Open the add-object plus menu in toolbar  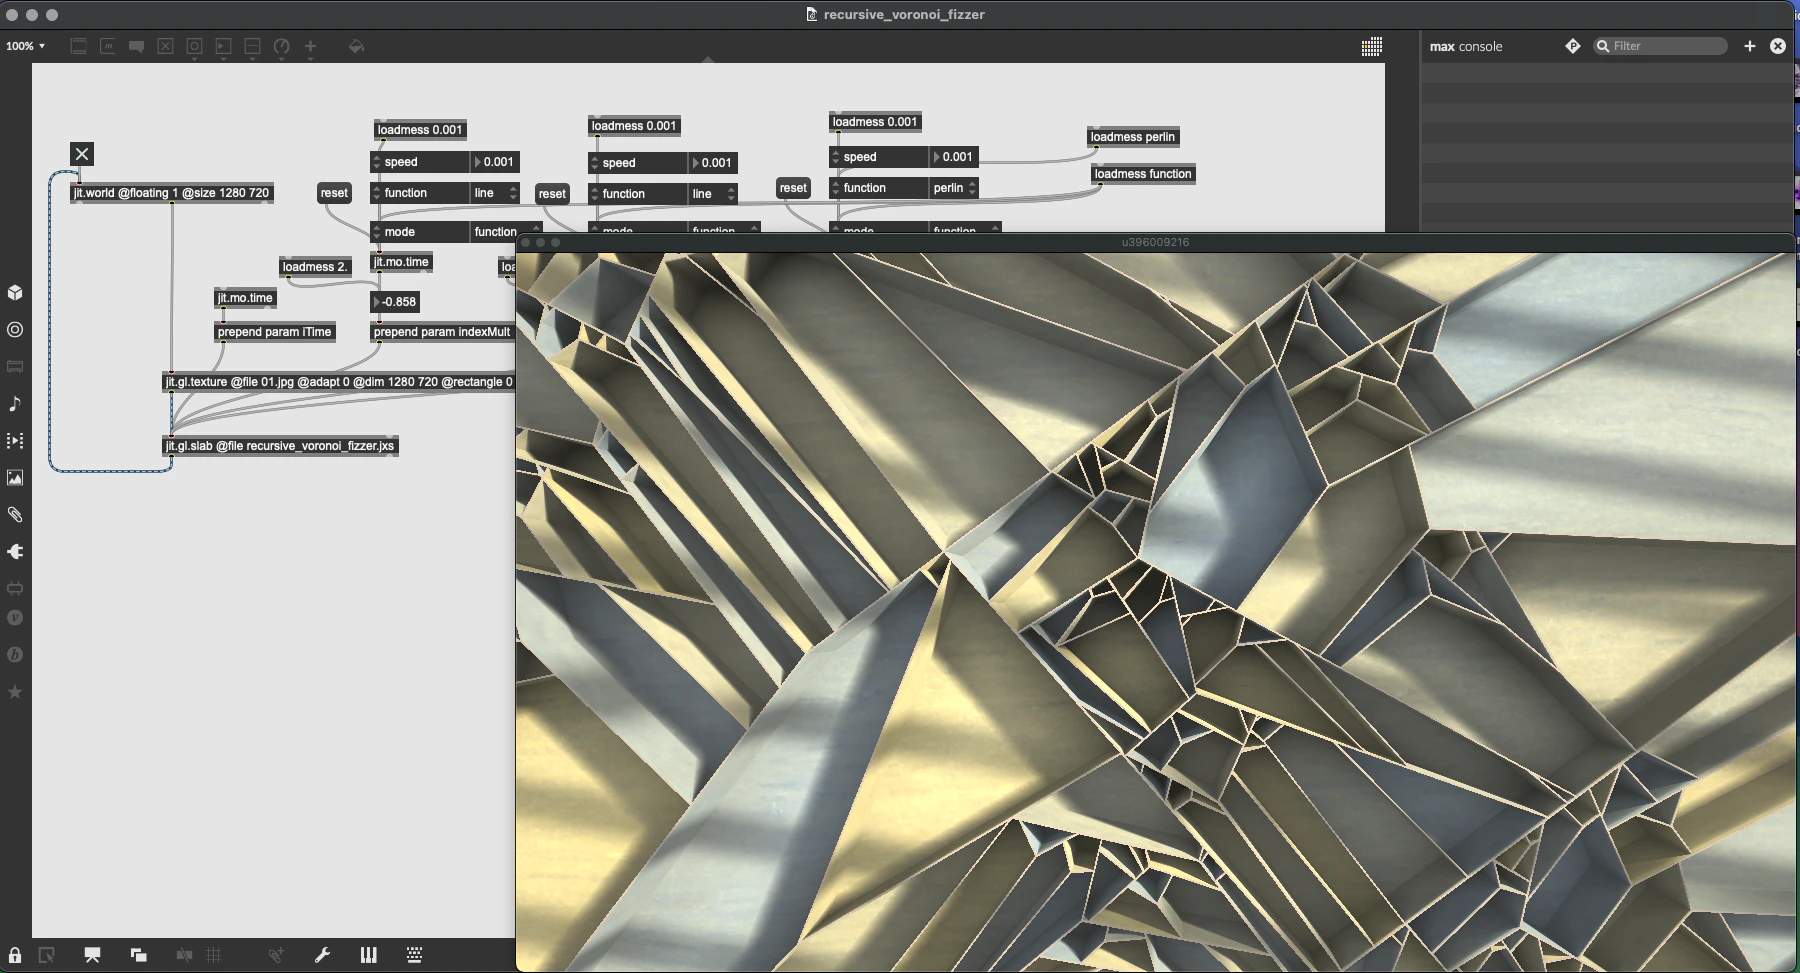(310, 46)
